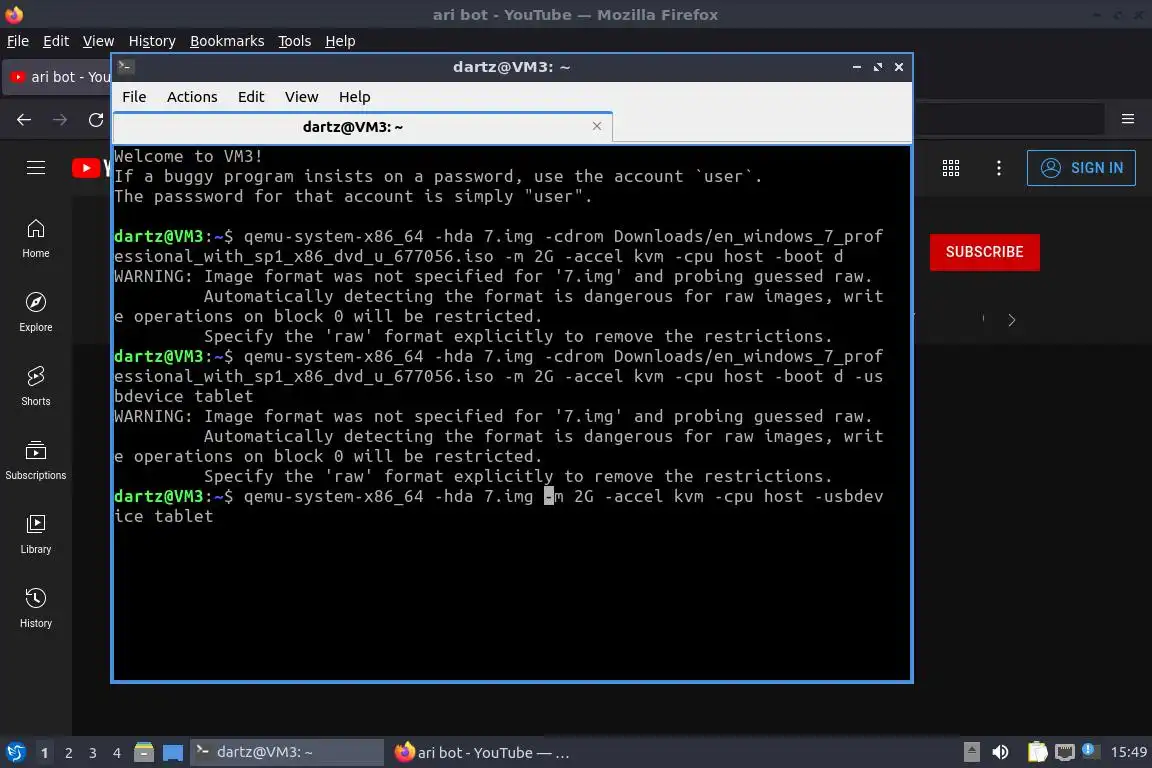Click terminal icon in terminal title bar

click(x=125, y=67)
